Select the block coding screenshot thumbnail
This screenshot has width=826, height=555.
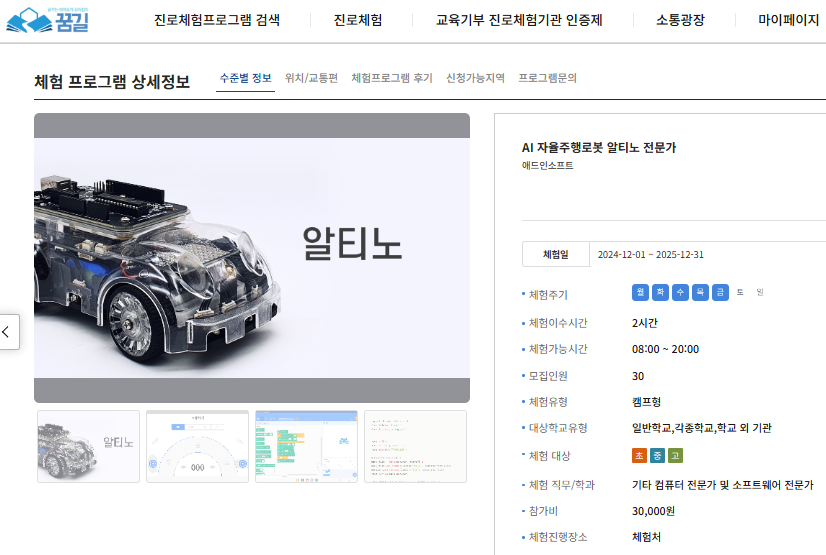tap(307, 447)
